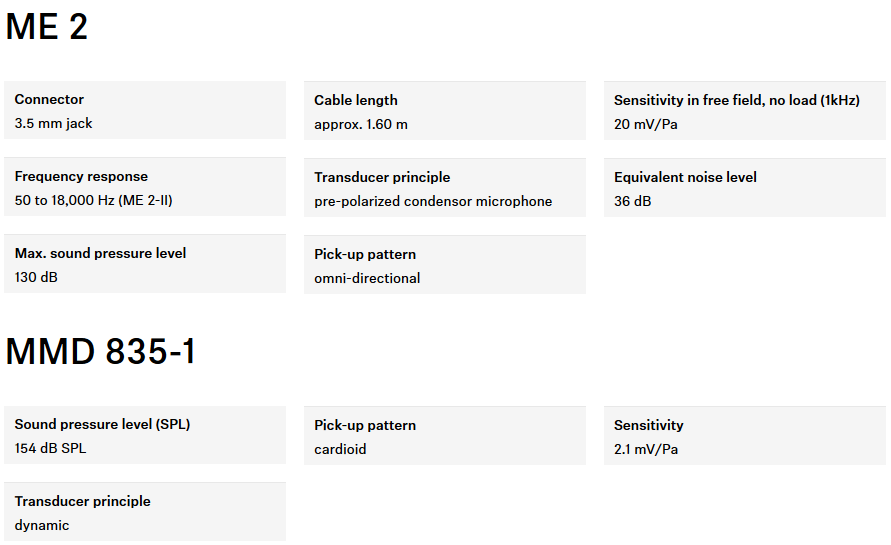This screenshot has height=545, width=891.
Task: Click the 36 dB value
Action: [x=631, y=202]
